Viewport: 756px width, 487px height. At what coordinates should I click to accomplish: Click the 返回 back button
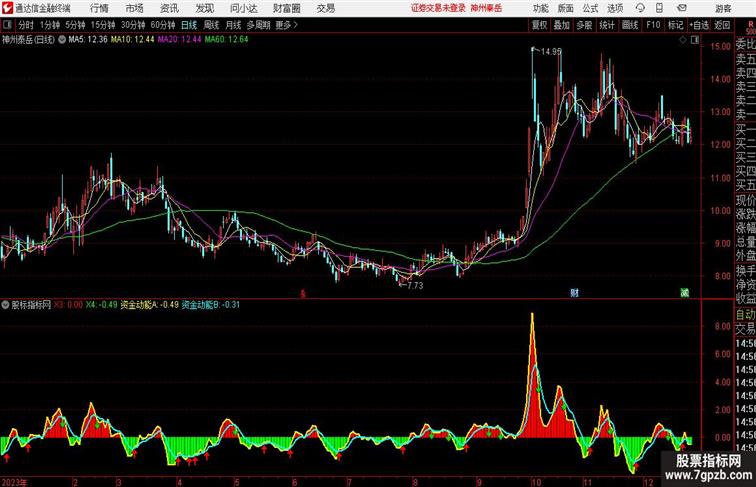(x=722, y=25)
